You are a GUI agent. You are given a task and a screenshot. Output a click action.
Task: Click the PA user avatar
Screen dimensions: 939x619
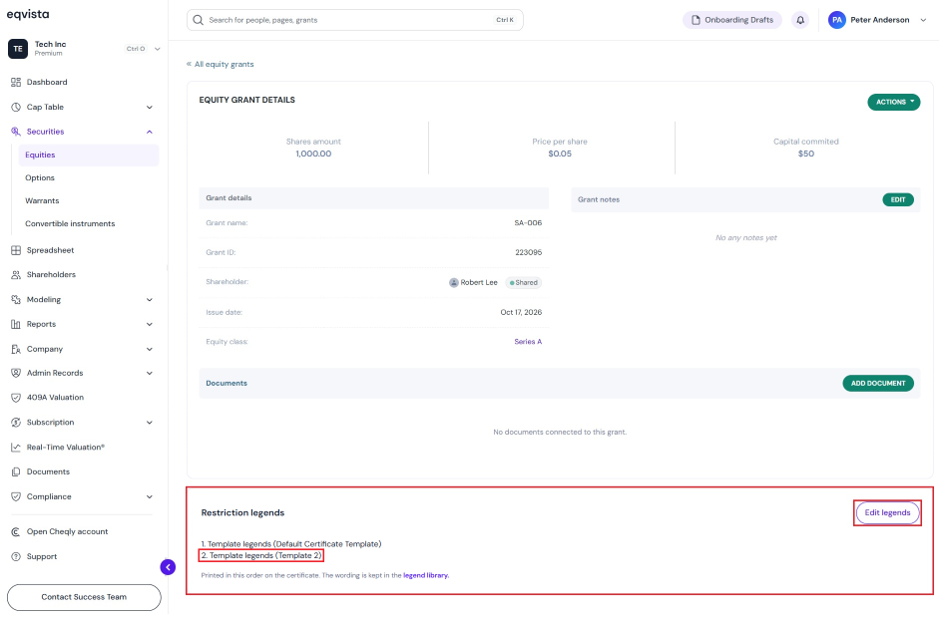tap(837, 20)
